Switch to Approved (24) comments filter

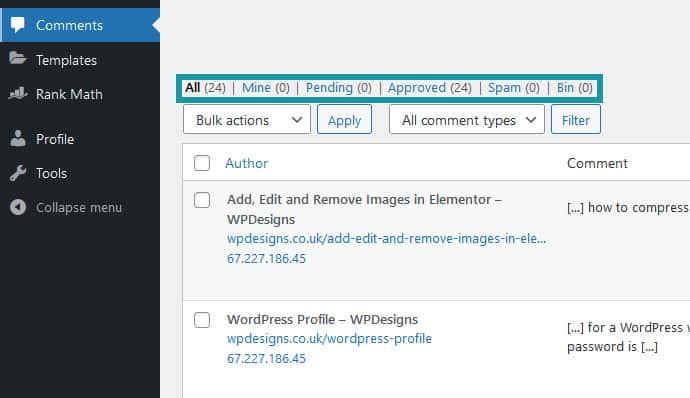[x=429, y=88]
